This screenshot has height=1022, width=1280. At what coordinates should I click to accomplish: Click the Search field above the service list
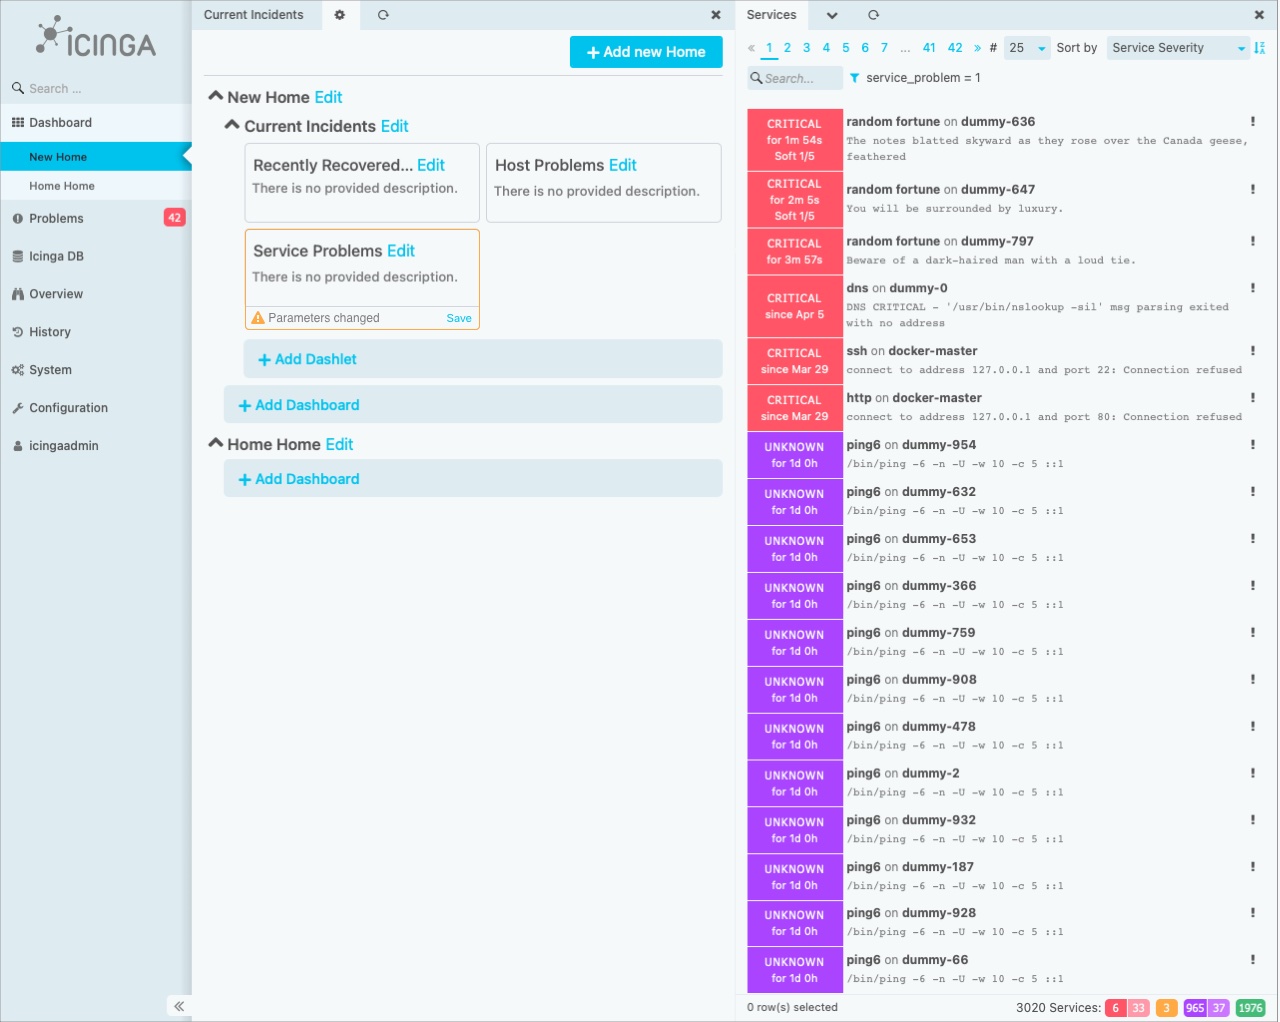[795, 78]
